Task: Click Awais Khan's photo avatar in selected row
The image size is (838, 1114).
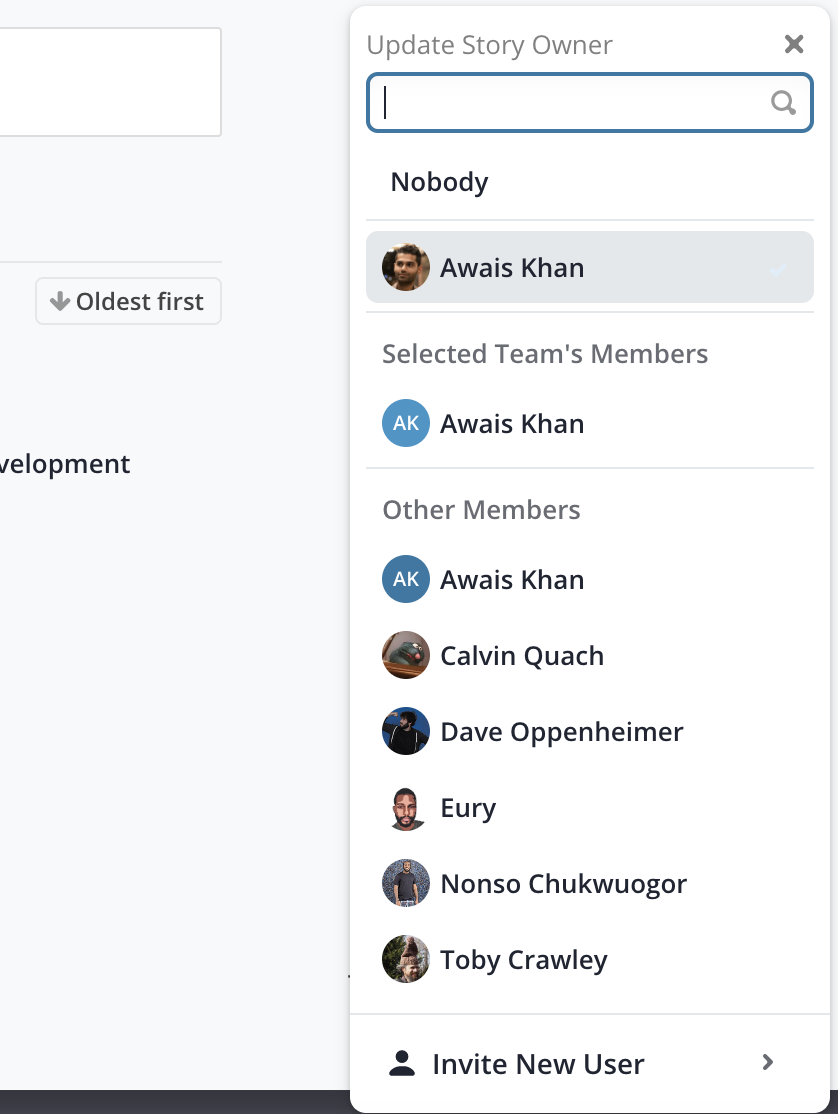Action: point(406,267)
